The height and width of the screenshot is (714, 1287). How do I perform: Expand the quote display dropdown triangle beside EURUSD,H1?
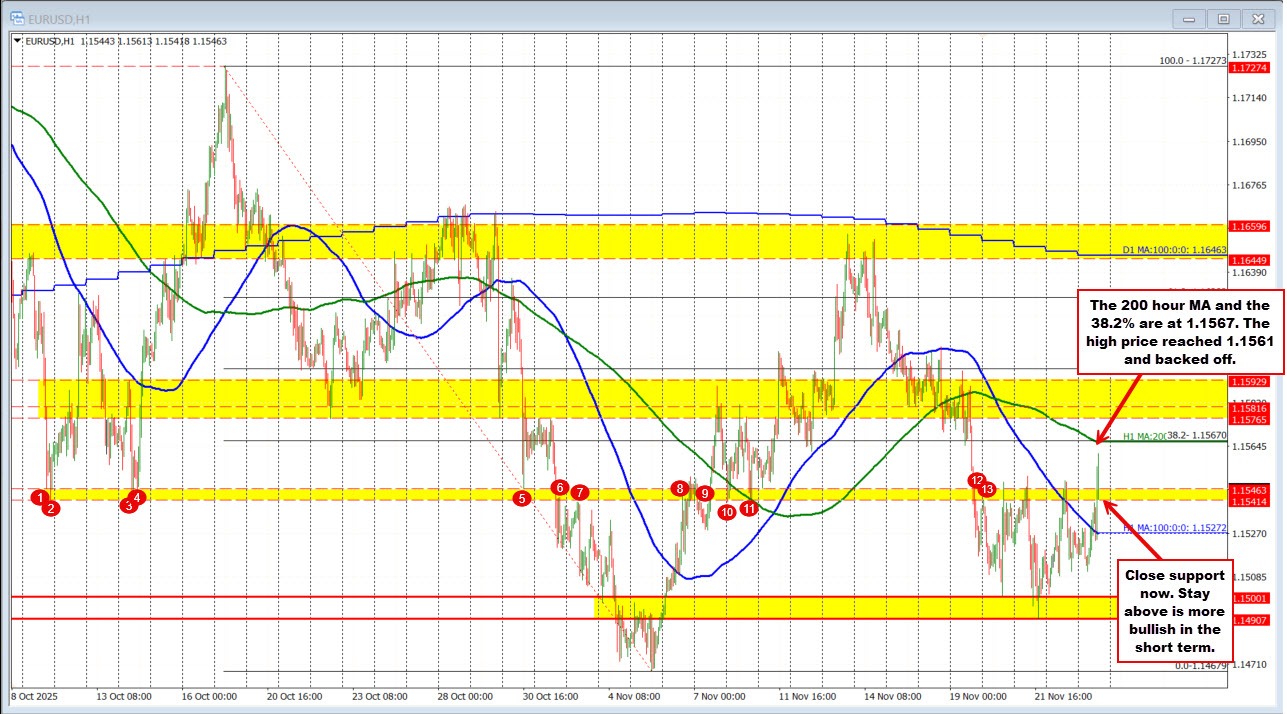[16, 41]
